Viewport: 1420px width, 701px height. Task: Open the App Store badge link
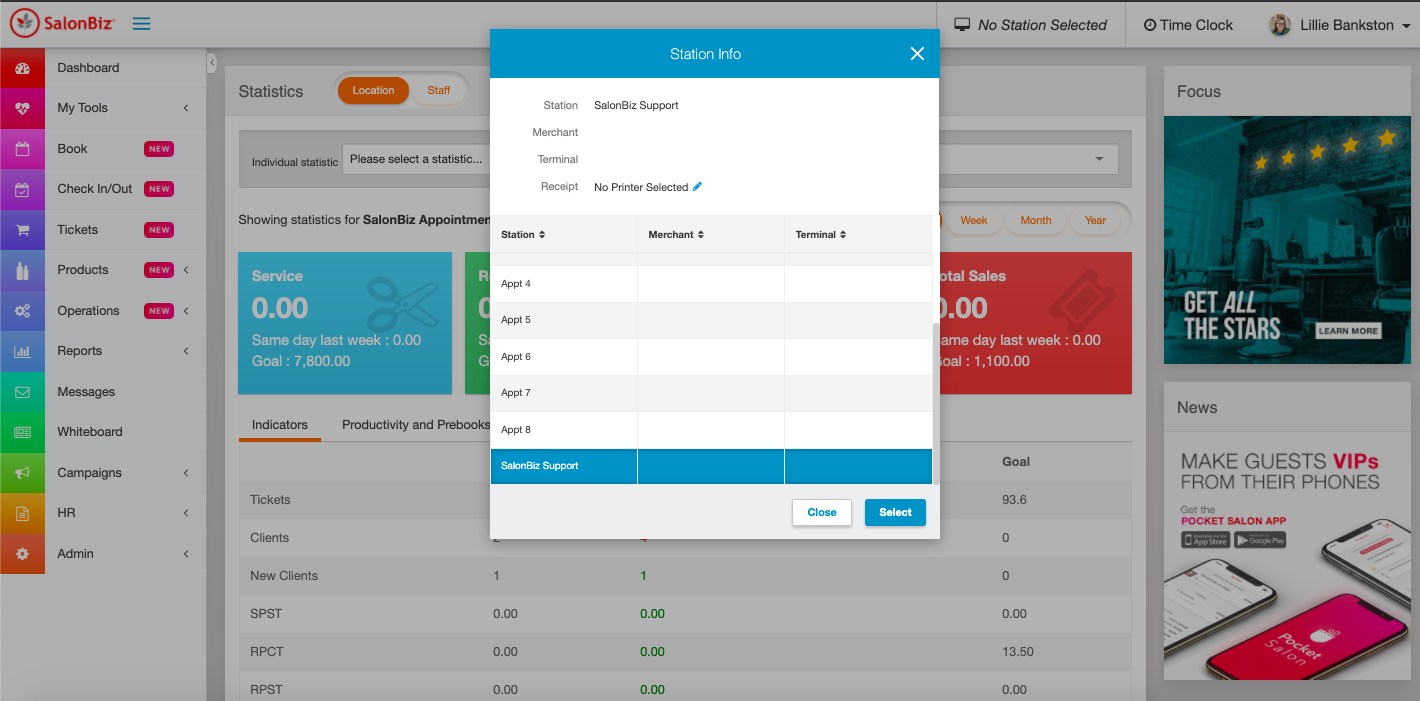(1206, 540)
